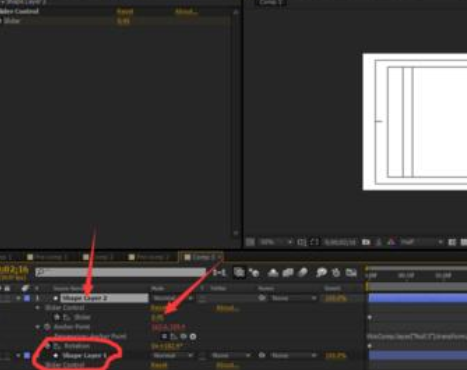467x370 pixels.
Task: Collapse the Slider Control effect in the timeline
Action: 37,308
